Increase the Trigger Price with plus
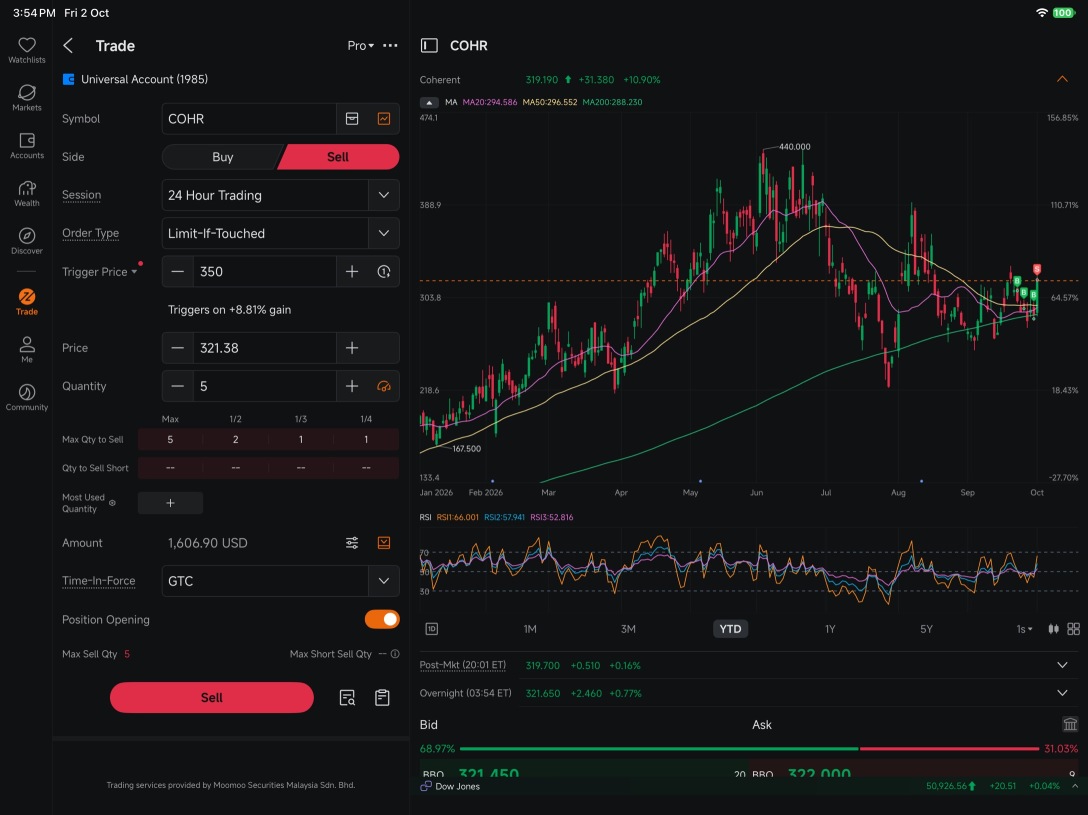1088x815 pixels. (x=352, y=272)
